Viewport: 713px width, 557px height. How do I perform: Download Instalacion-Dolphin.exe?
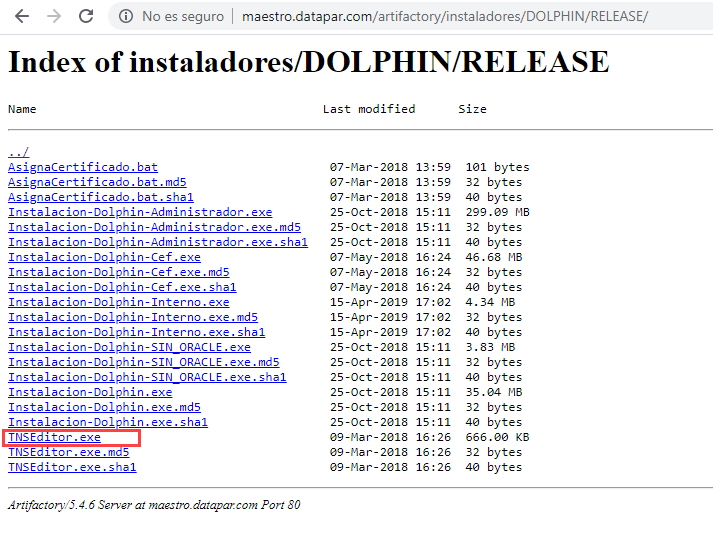point(90,392)
